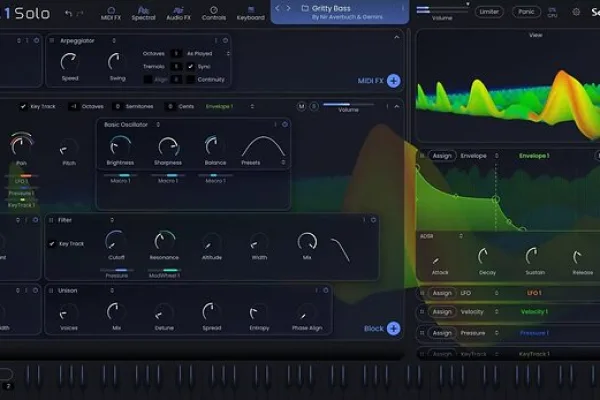Viewport: 600px width, 400px height.
Task: Click the Entropy knob
Action: (259, 313)
